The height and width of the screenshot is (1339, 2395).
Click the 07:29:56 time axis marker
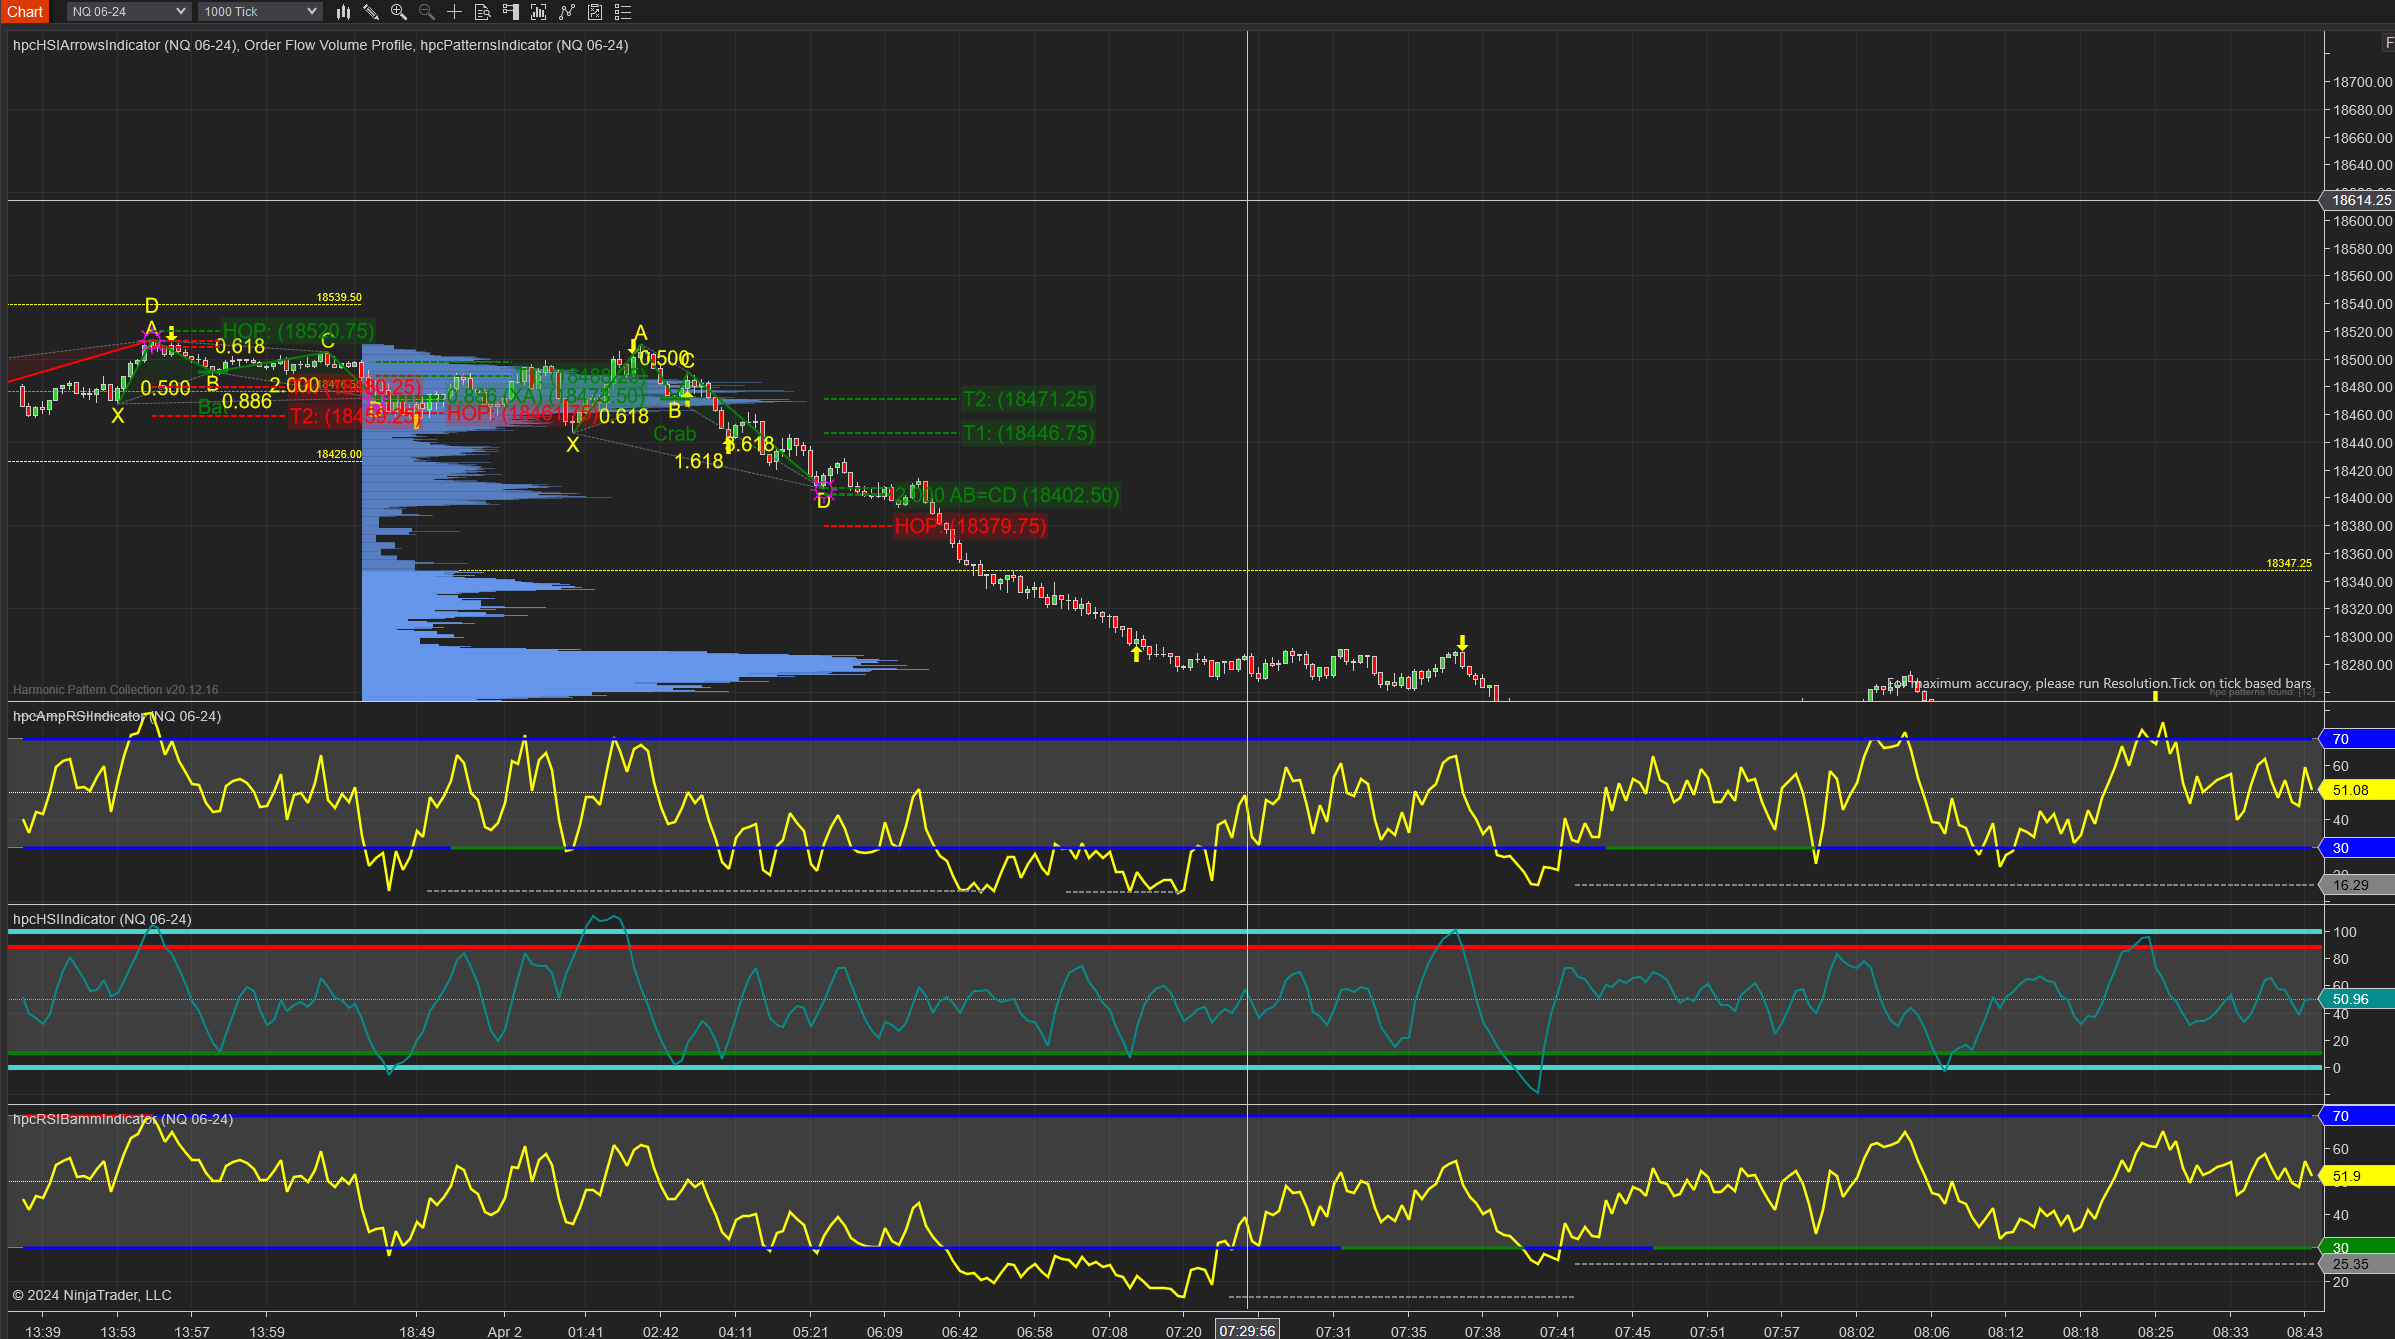click(x=1247, y=1331)
